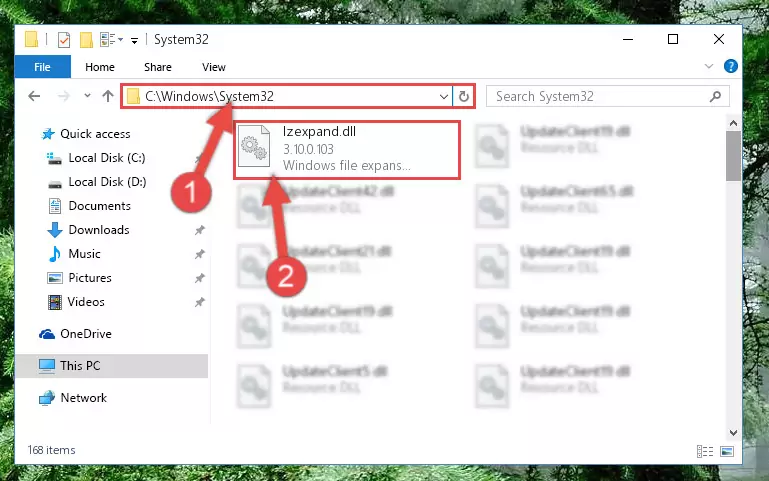Open the Pictures folder in sidebar

pos(90,278)
